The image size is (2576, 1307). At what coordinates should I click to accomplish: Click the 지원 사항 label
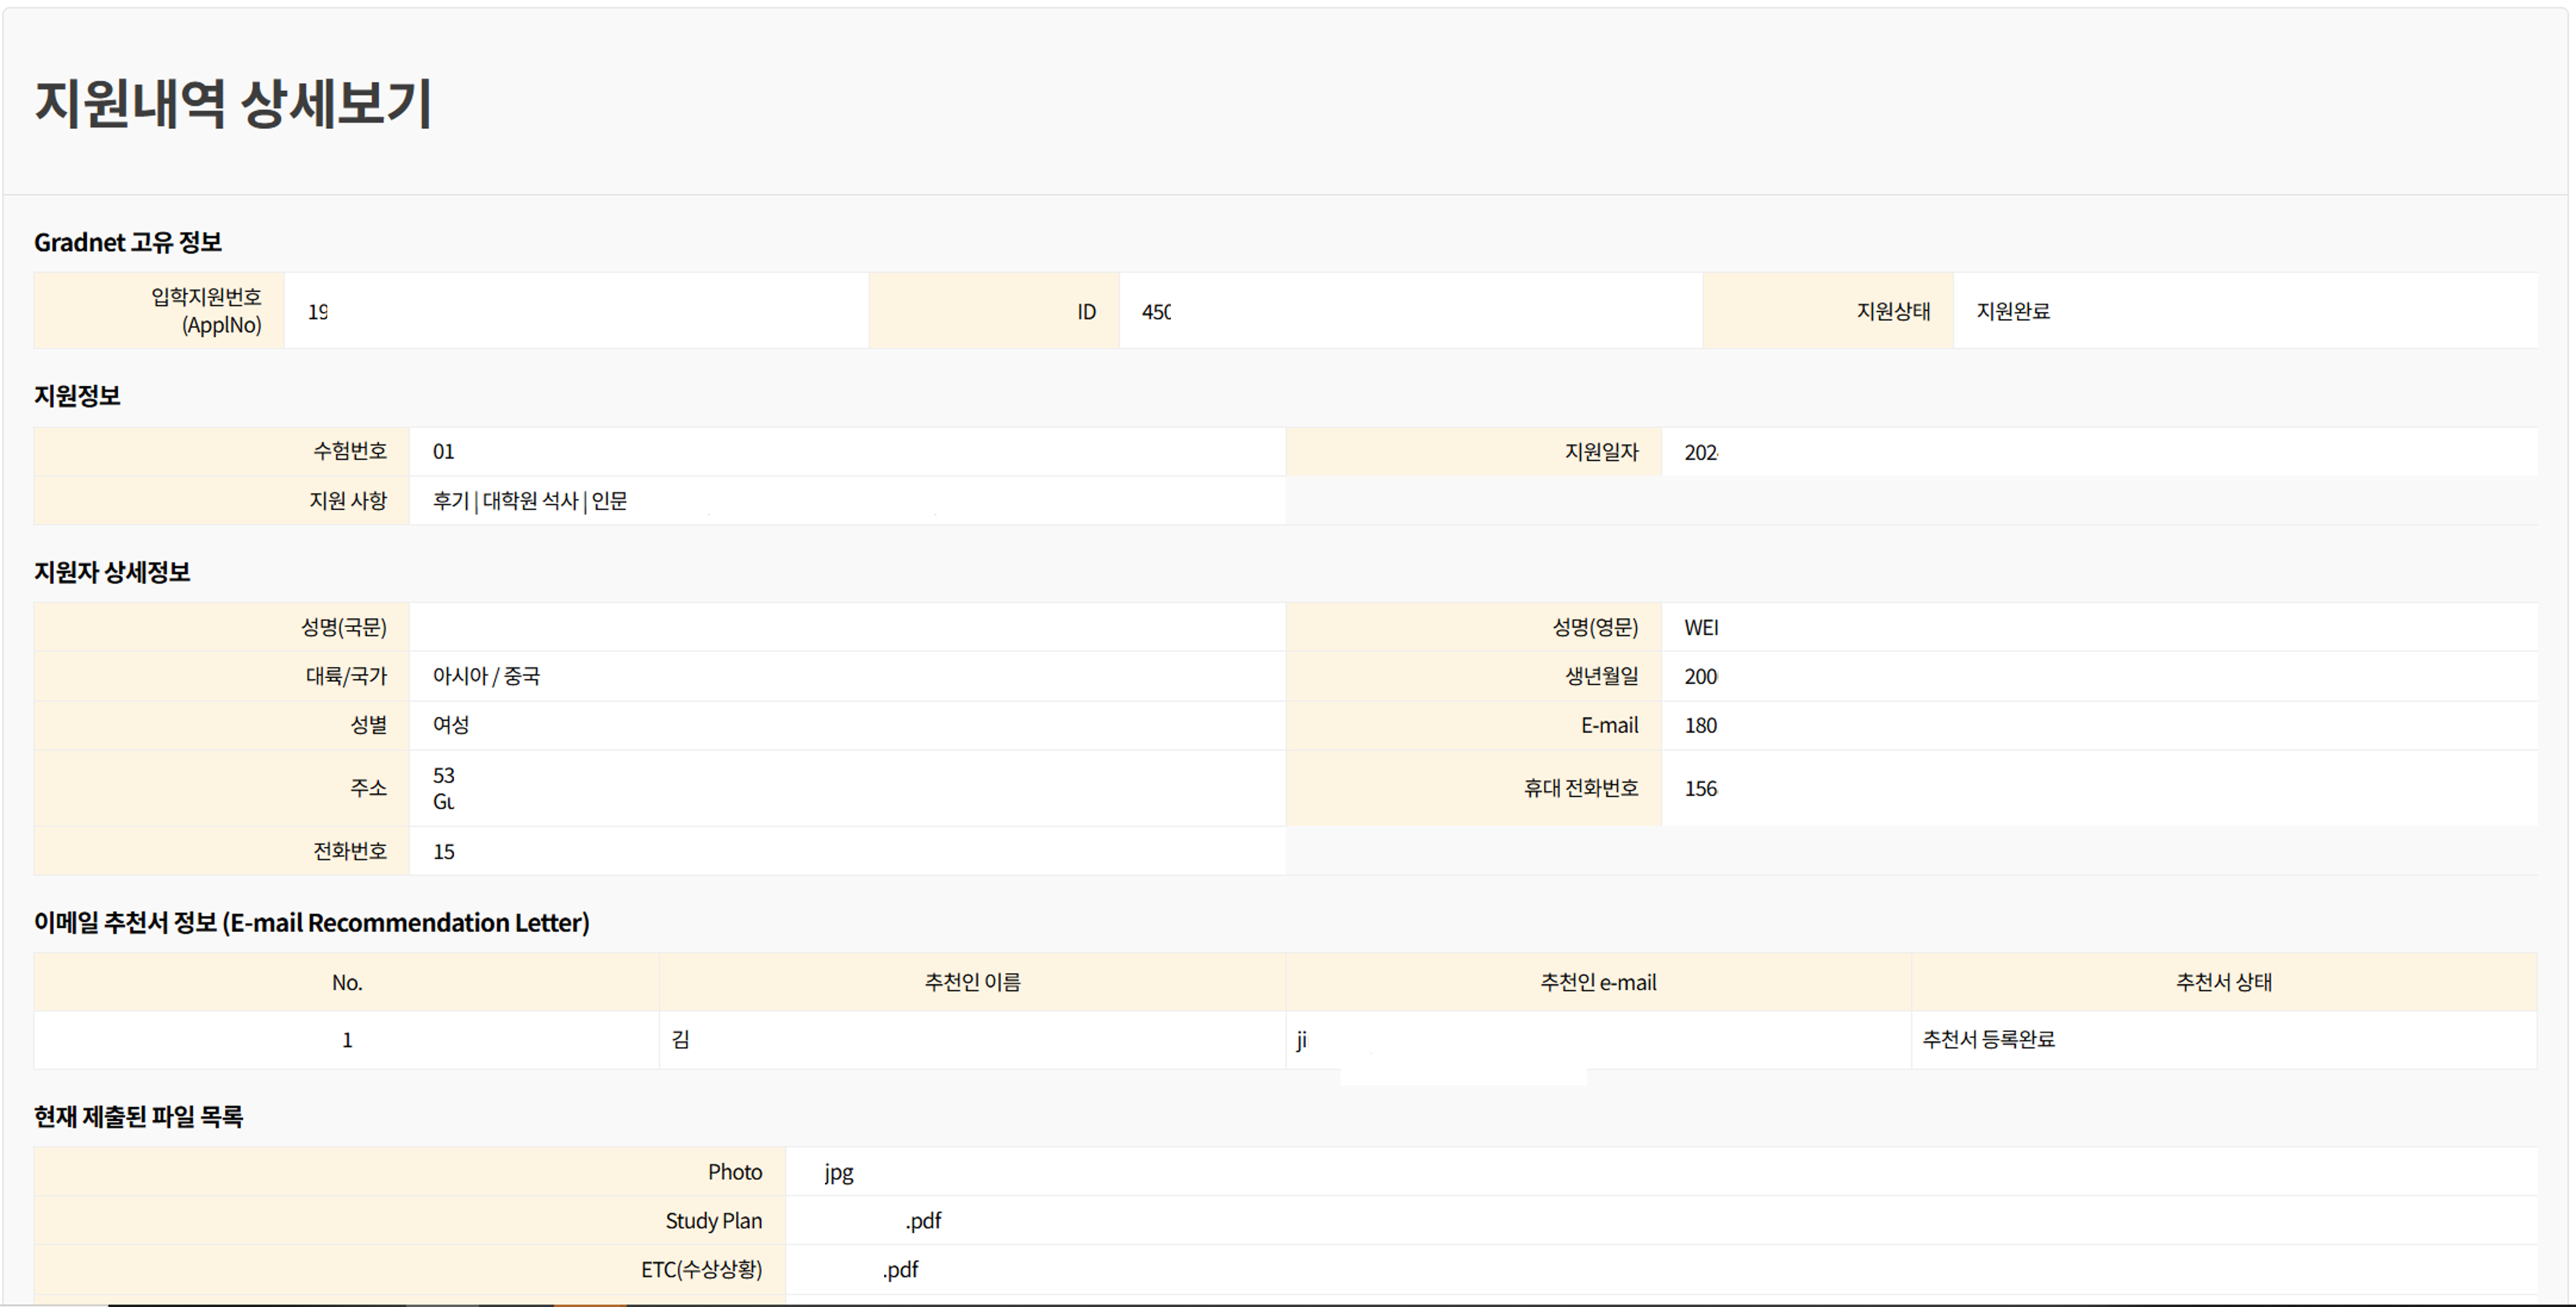pyautogui.click(x=348, y=500)
